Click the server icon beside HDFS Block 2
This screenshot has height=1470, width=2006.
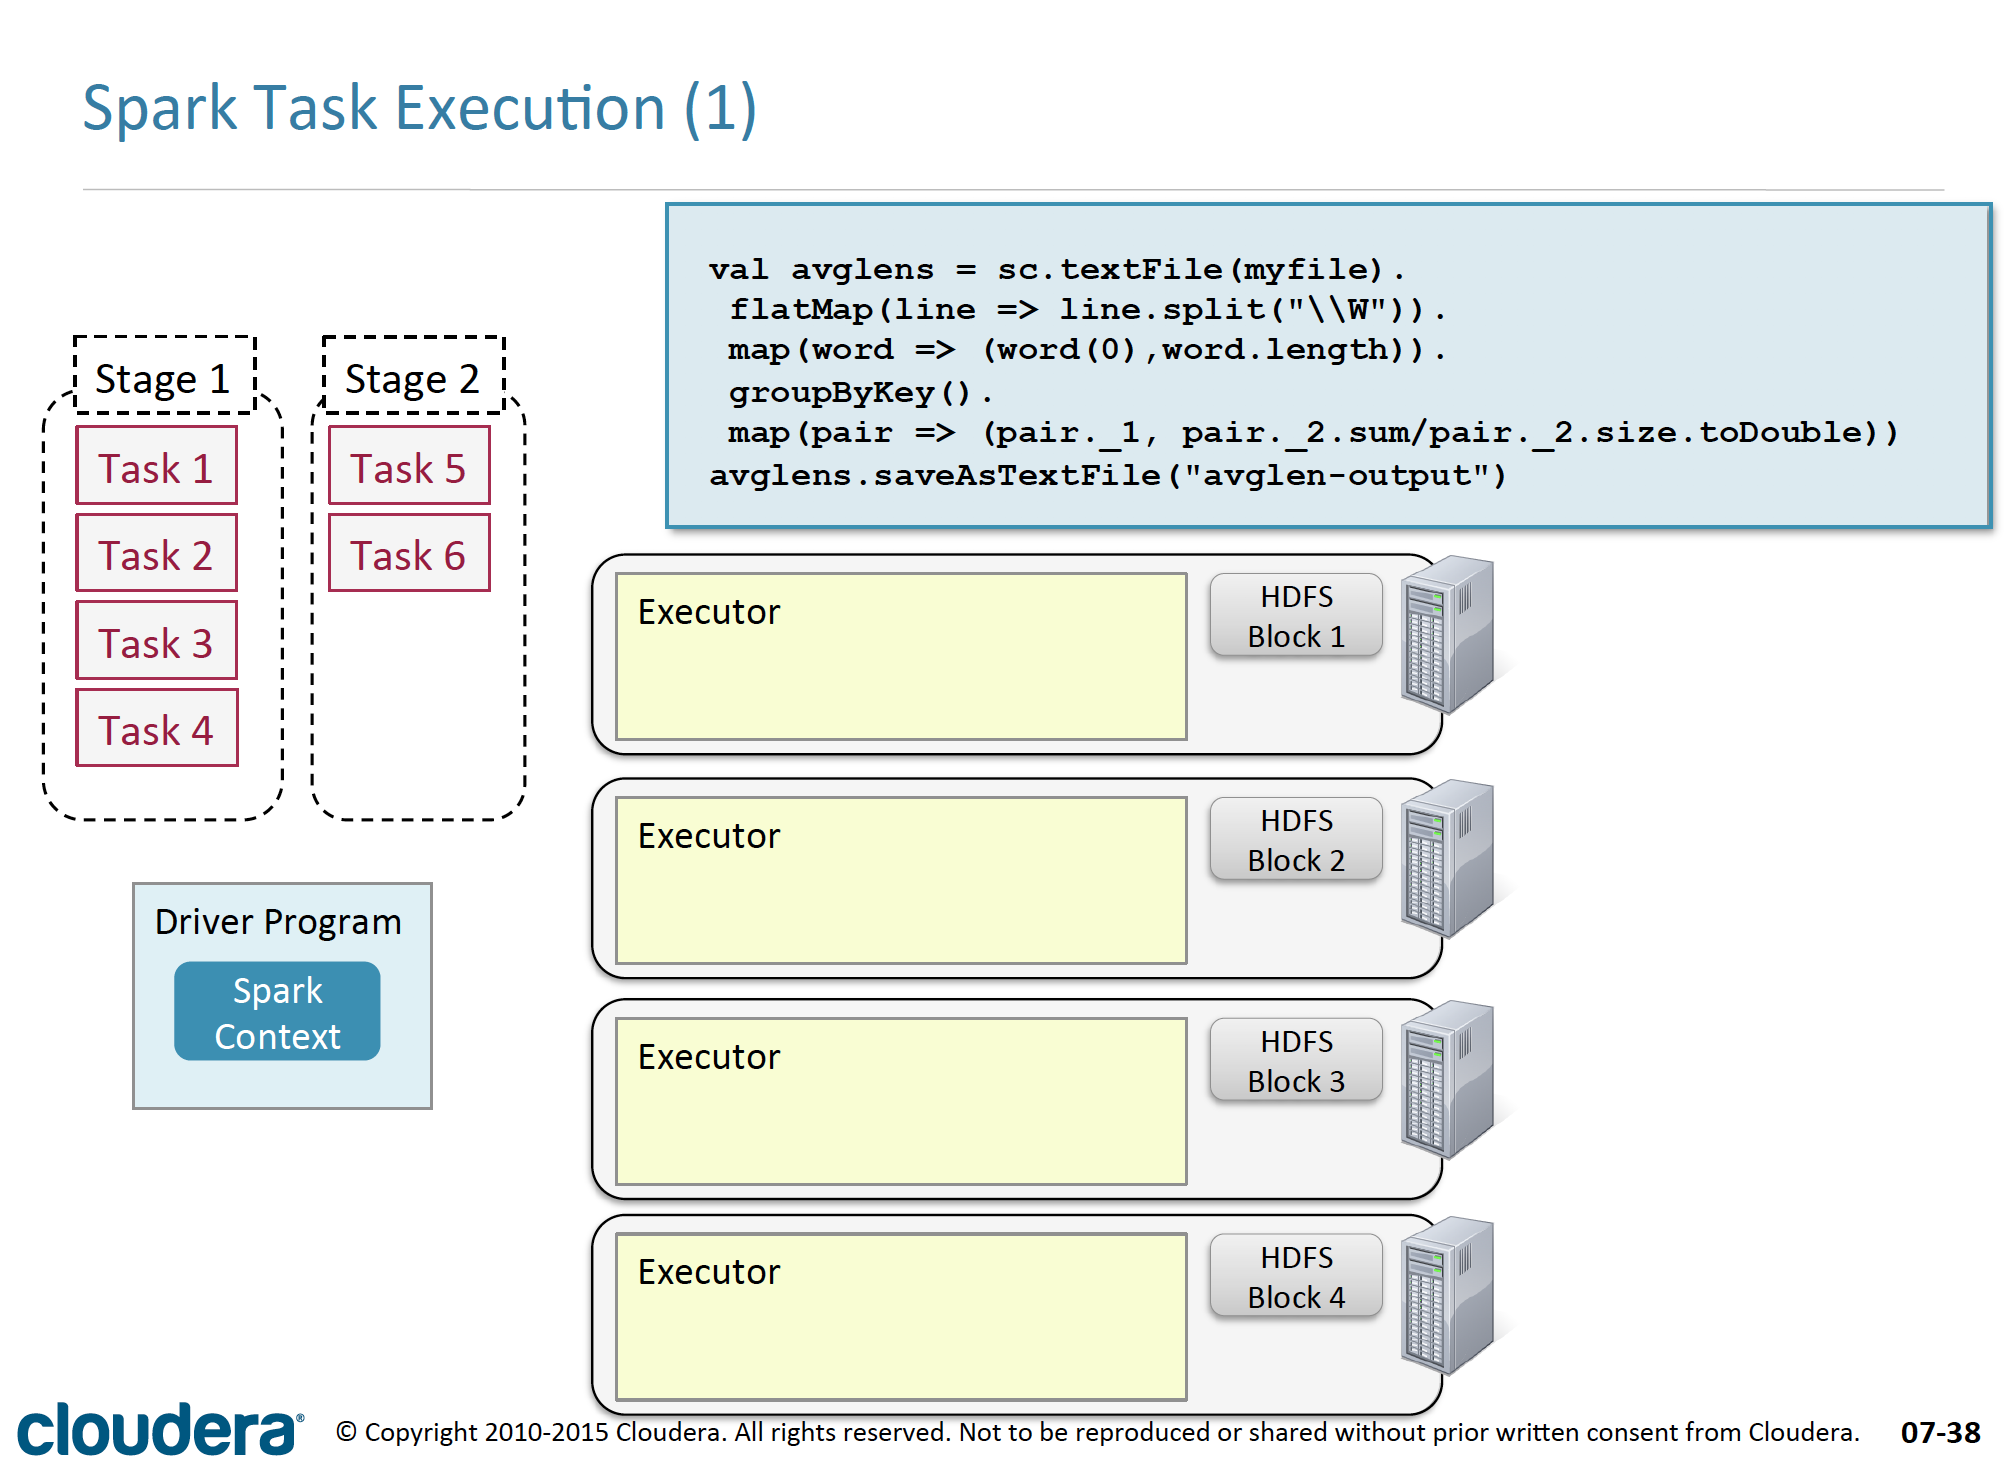click(1447, 858)
